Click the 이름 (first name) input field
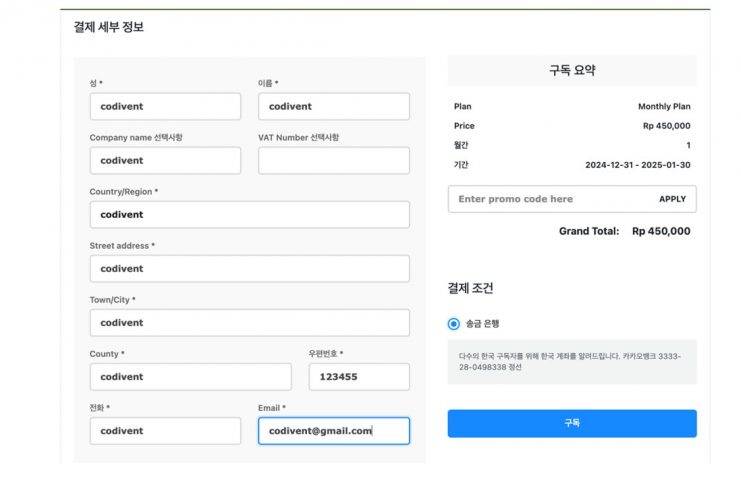 point(333,107)
